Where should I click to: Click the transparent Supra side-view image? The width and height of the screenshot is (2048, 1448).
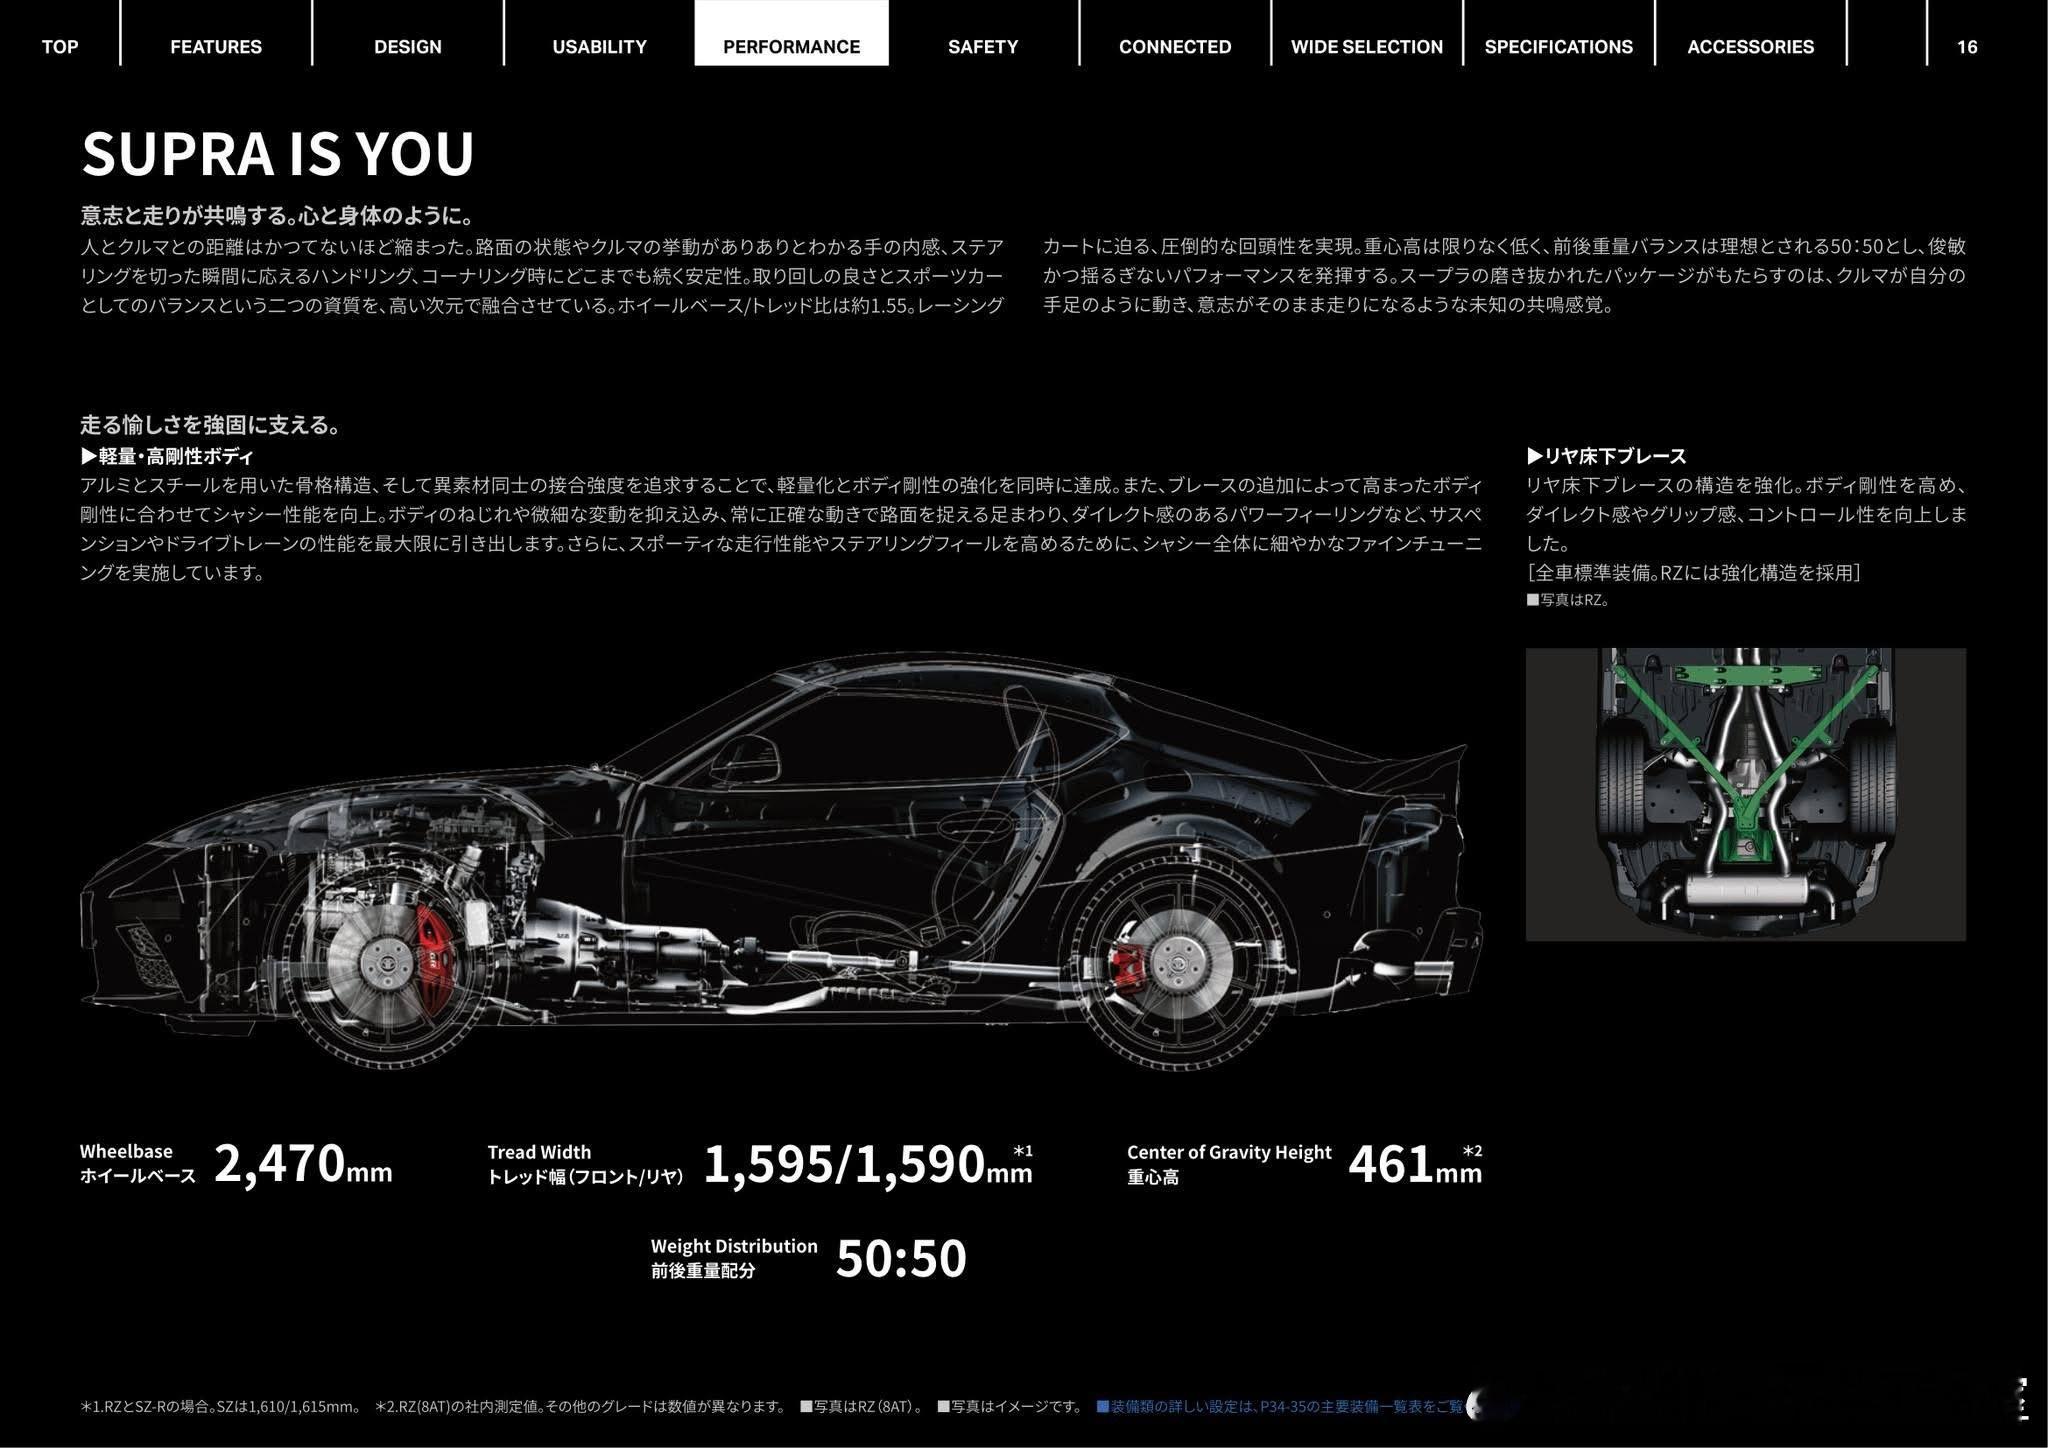tap(781, 862)
